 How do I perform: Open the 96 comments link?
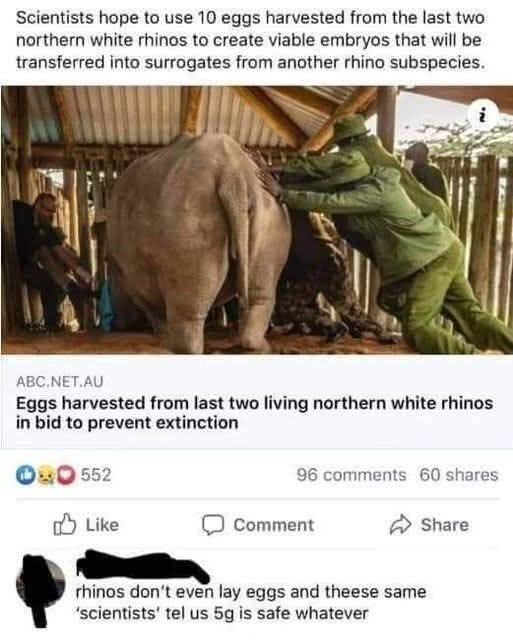coord(351,475)
